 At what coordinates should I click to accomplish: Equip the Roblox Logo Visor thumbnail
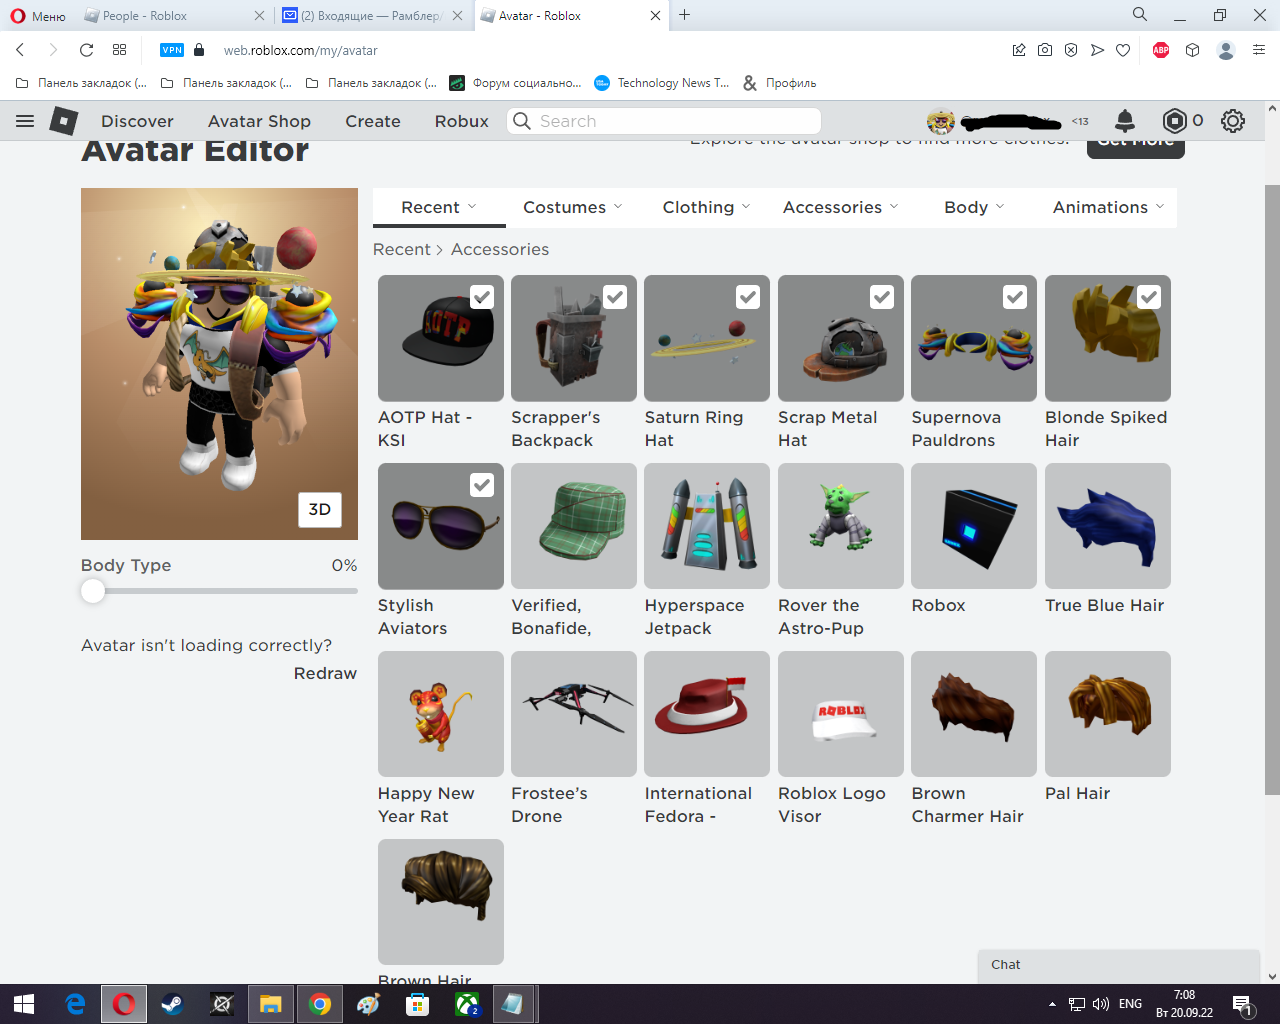pyautogui.click(x=841, y=714)
